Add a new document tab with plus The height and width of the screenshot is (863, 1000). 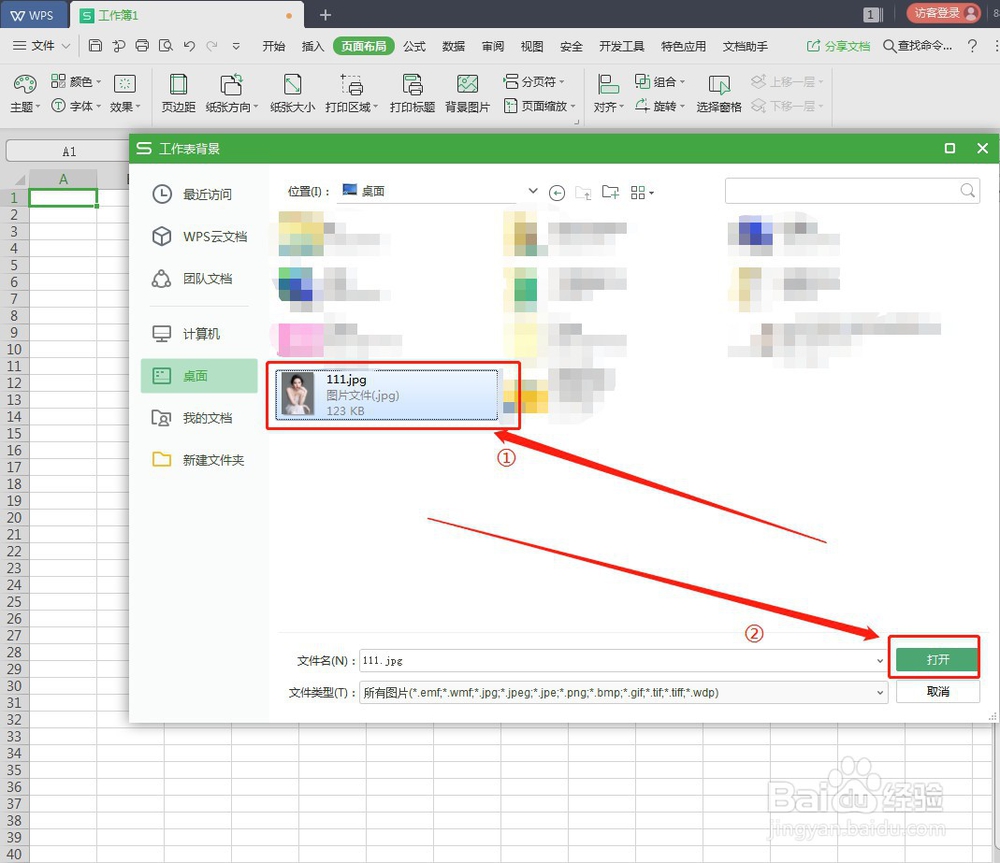pyautogui.click(x=325, y=15)
